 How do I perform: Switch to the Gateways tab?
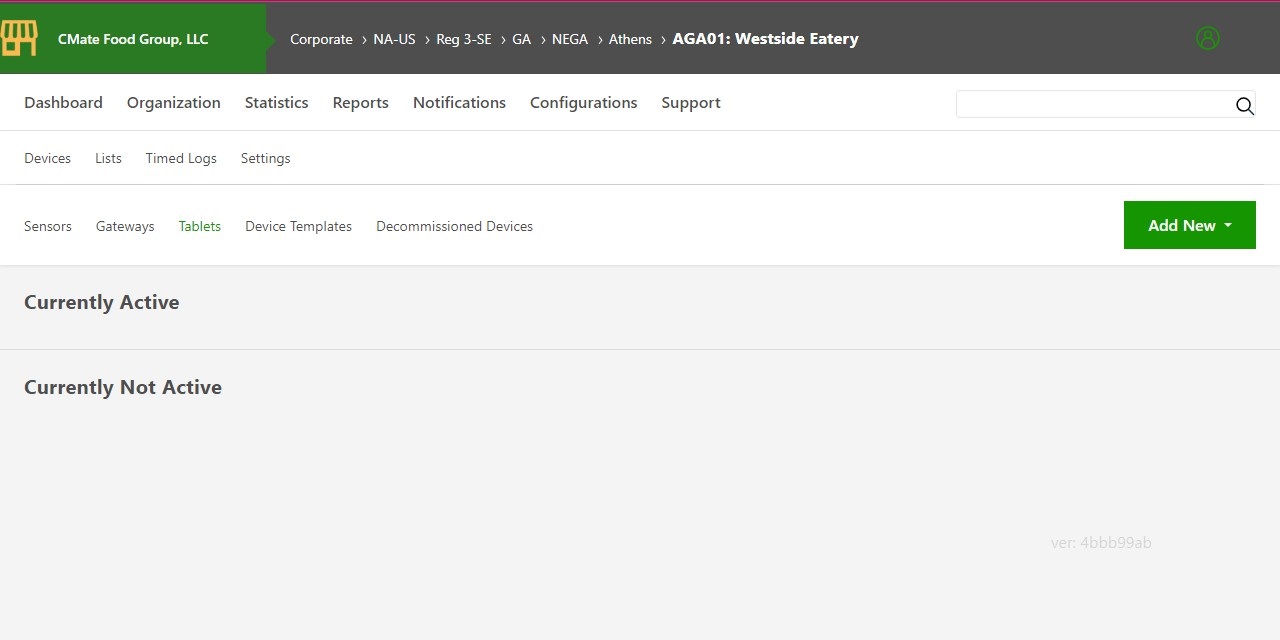125,226
